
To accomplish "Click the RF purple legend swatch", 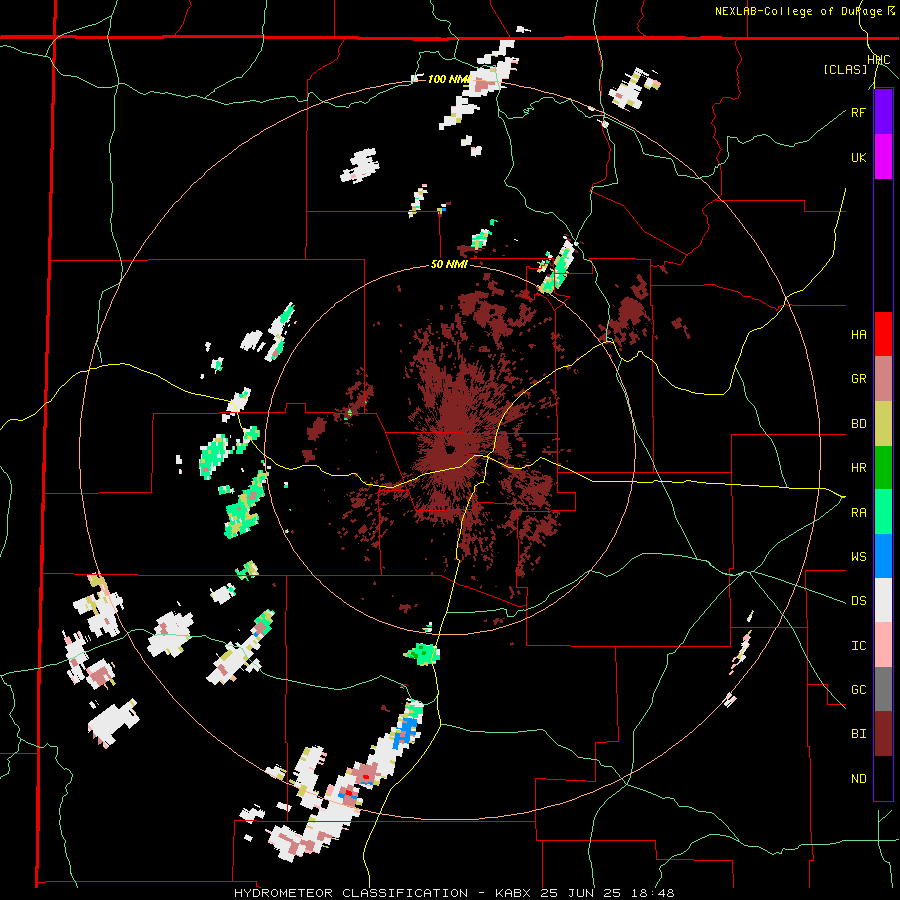I will pos(883,112).
